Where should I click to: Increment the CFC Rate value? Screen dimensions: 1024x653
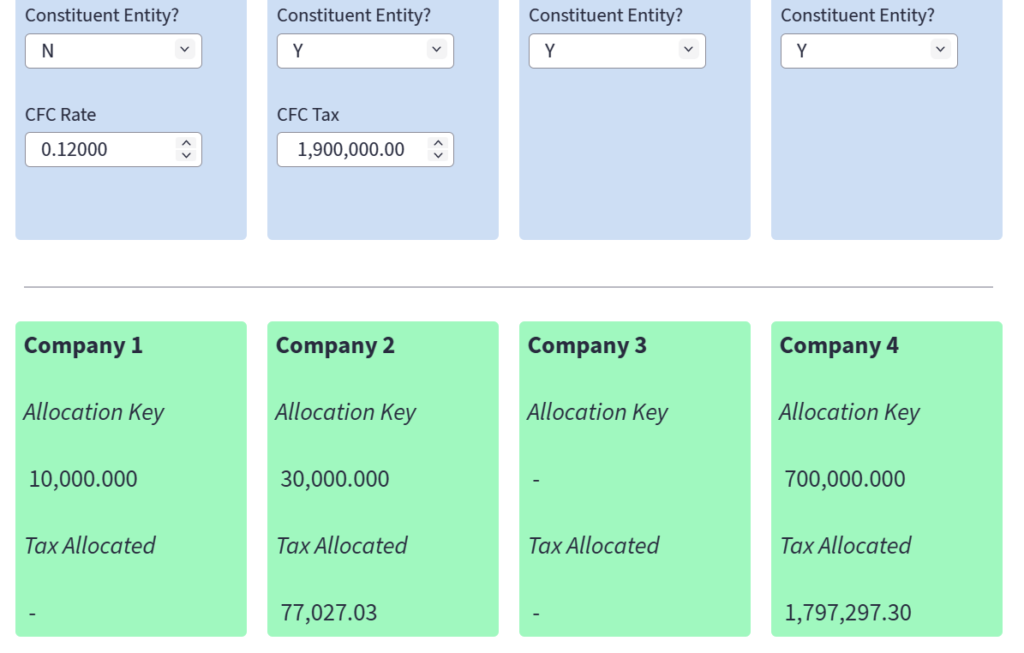tap(185, 143)
